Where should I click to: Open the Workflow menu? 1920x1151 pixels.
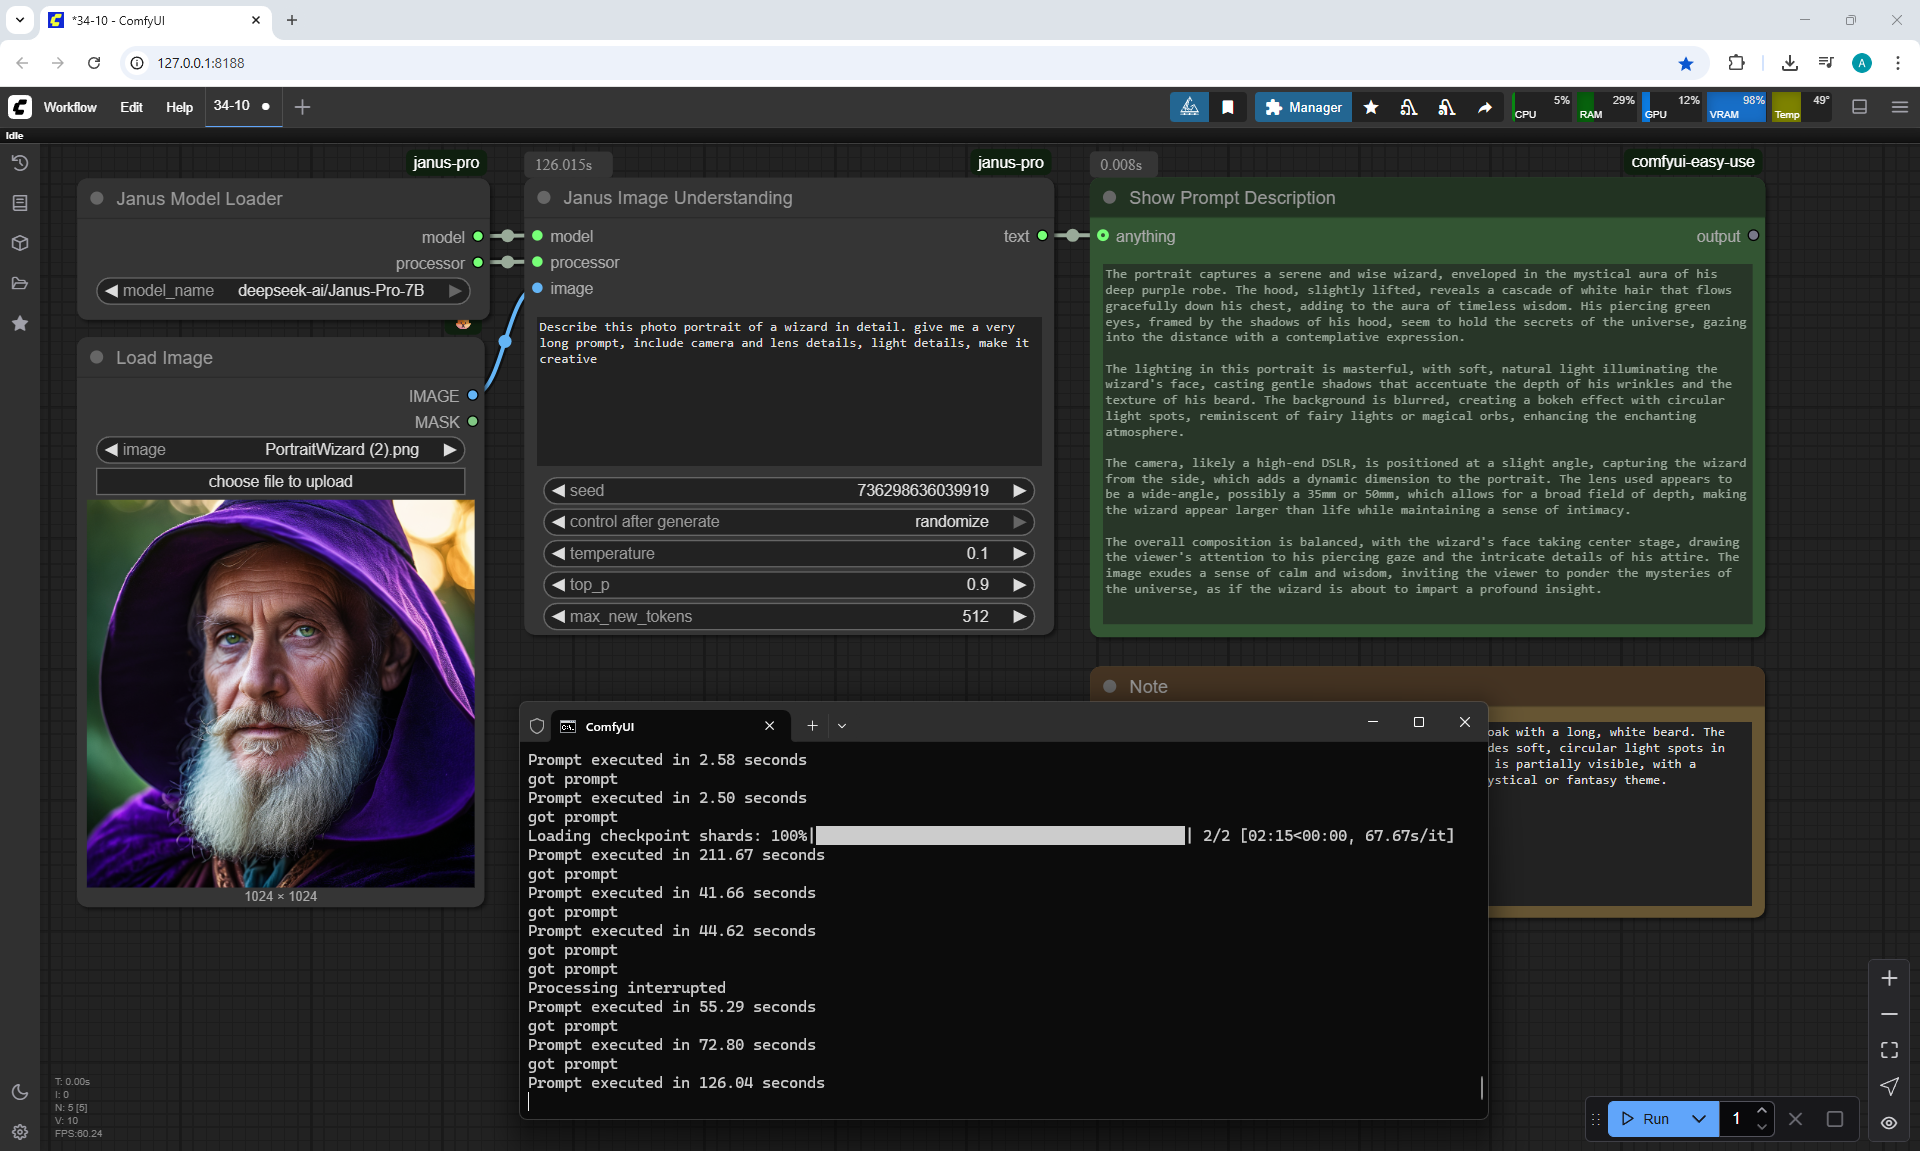tap(70, 107)
